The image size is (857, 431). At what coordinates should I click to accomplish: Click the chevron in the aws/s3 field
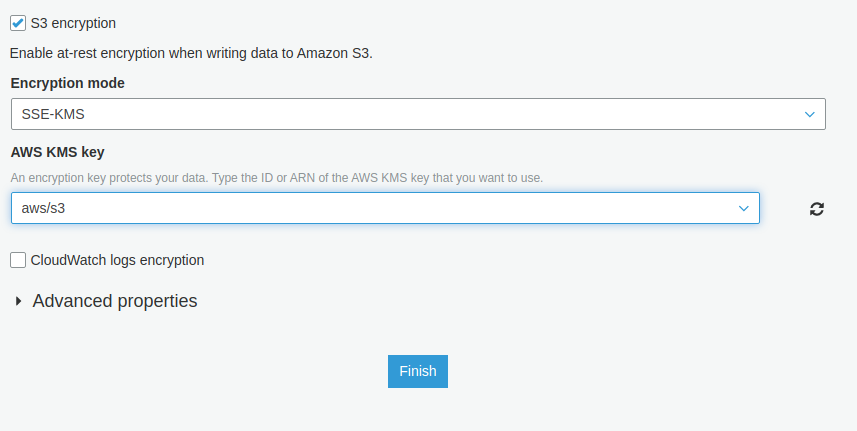743,208
